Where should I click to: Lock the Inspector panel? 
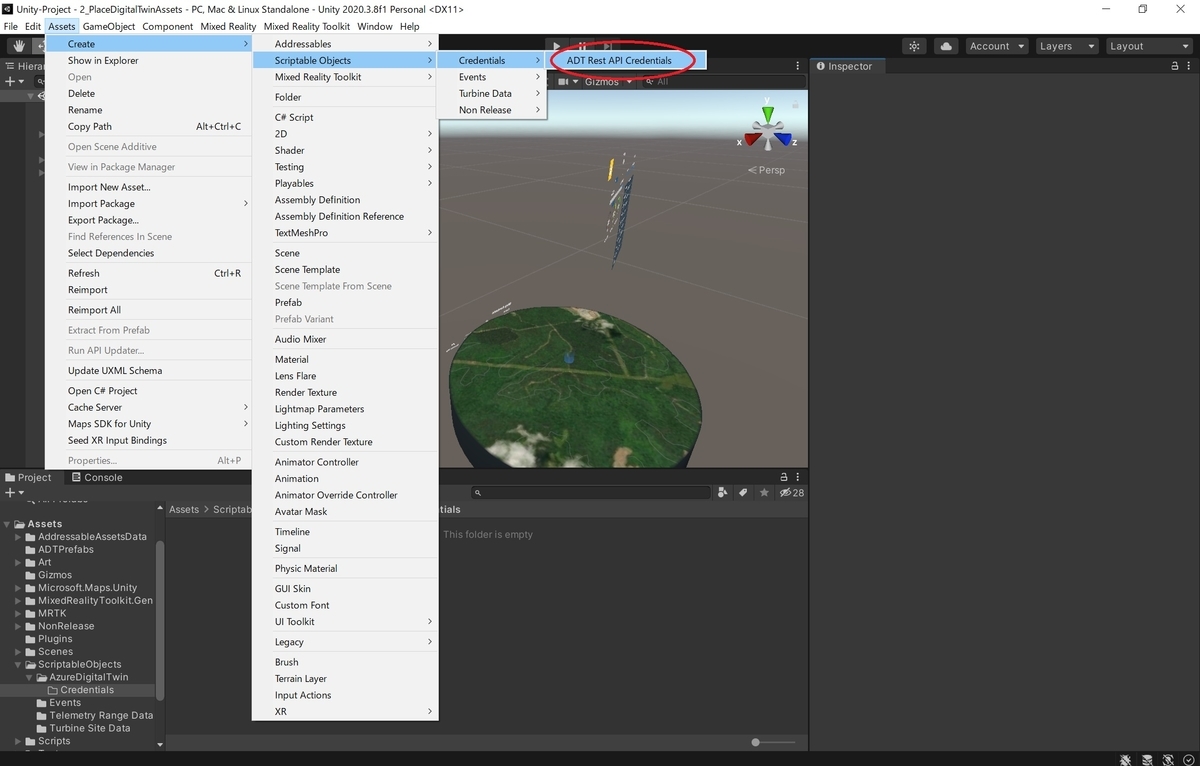pyautogui.click(x=1174, y=66)
